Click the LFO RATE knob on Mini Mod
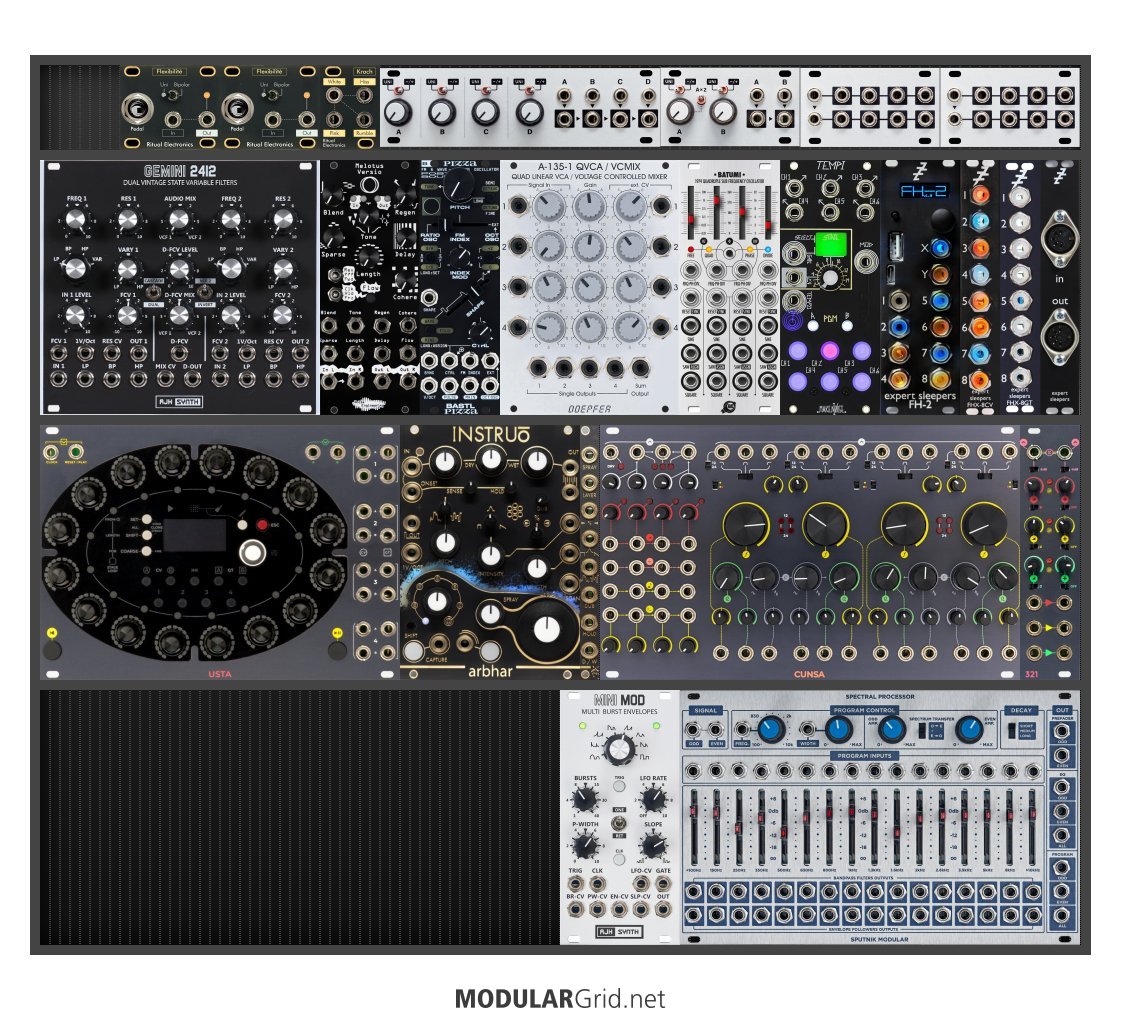 click(x=653, y=797)
